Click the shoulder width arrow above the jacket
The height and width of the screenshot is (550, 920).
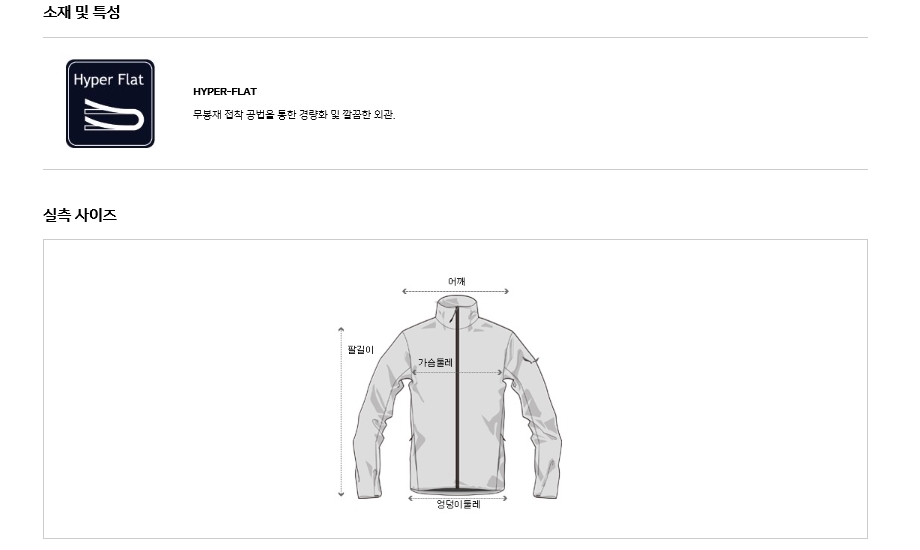(455, 291)
